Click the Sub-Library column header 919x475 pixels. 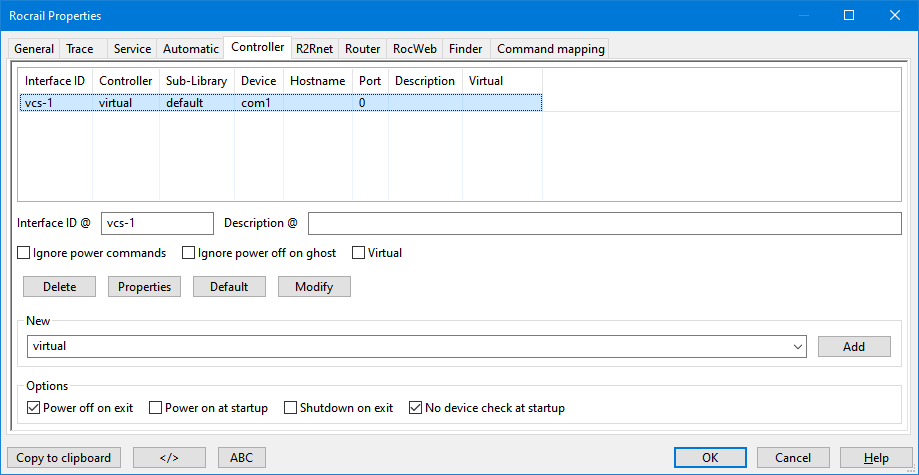[196, 80]
